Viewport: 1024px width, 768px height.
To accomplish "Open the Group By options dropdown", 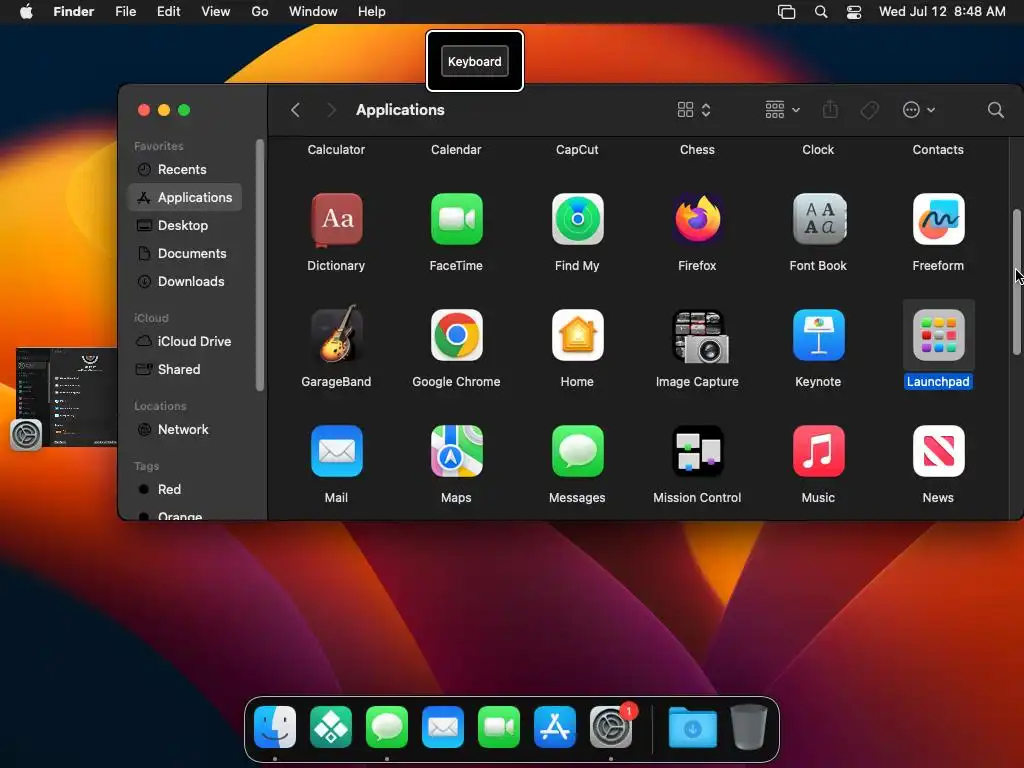I will tap(782, 110).
